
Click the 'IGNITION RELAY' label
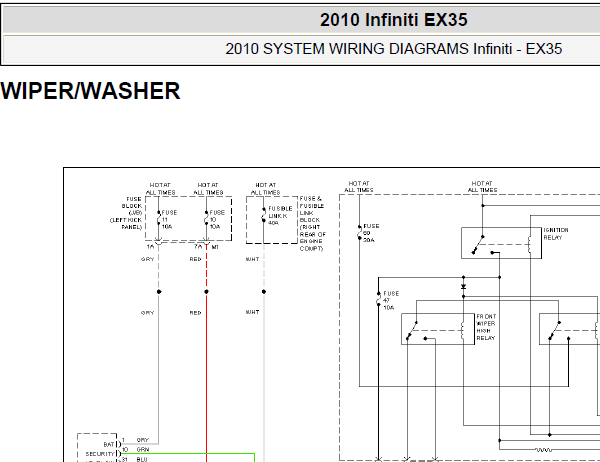(556, 233)
